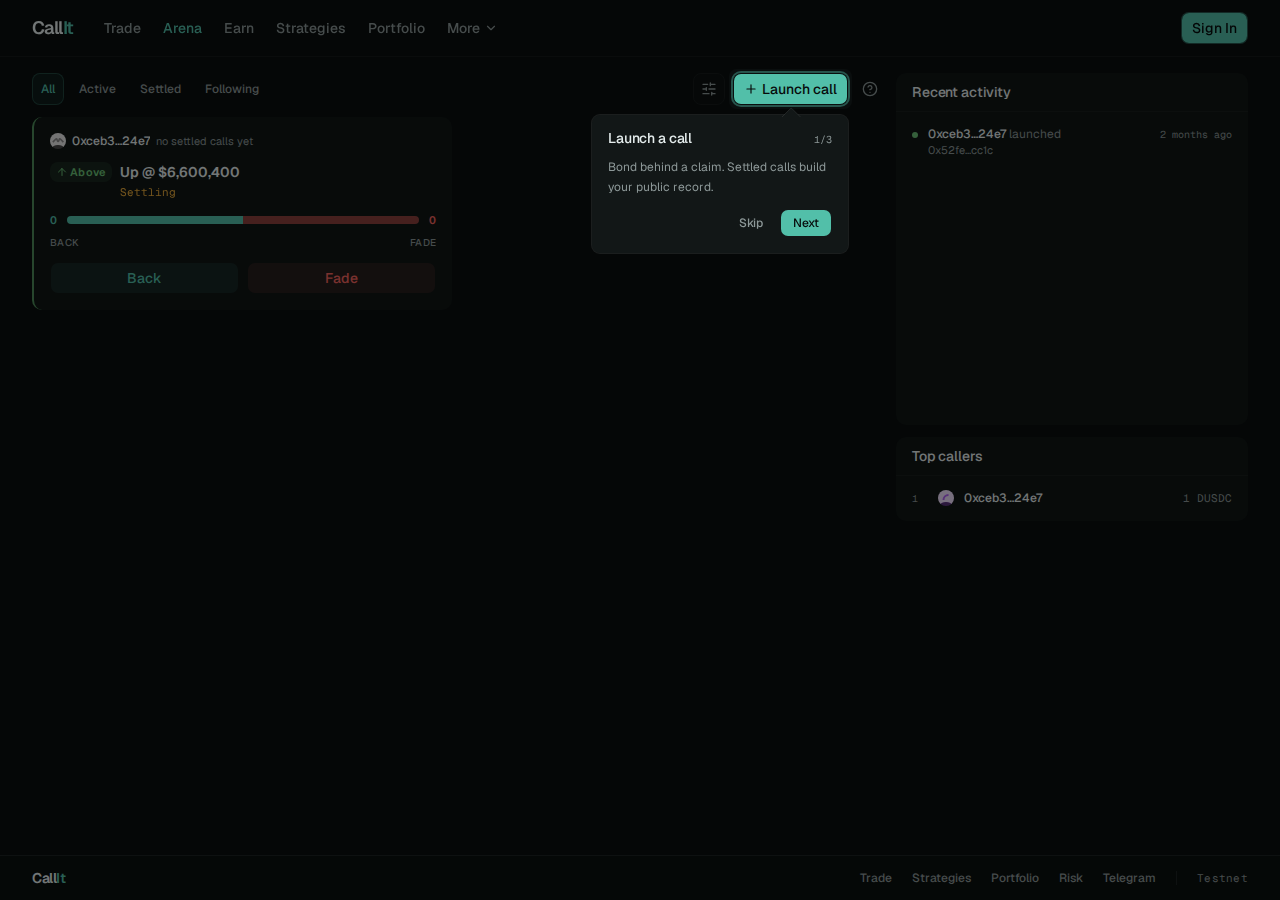Click the 0x52fe...cc1c transaction hash
The width and height of the screenshot is (1280, 900).
tap(960, 151)
